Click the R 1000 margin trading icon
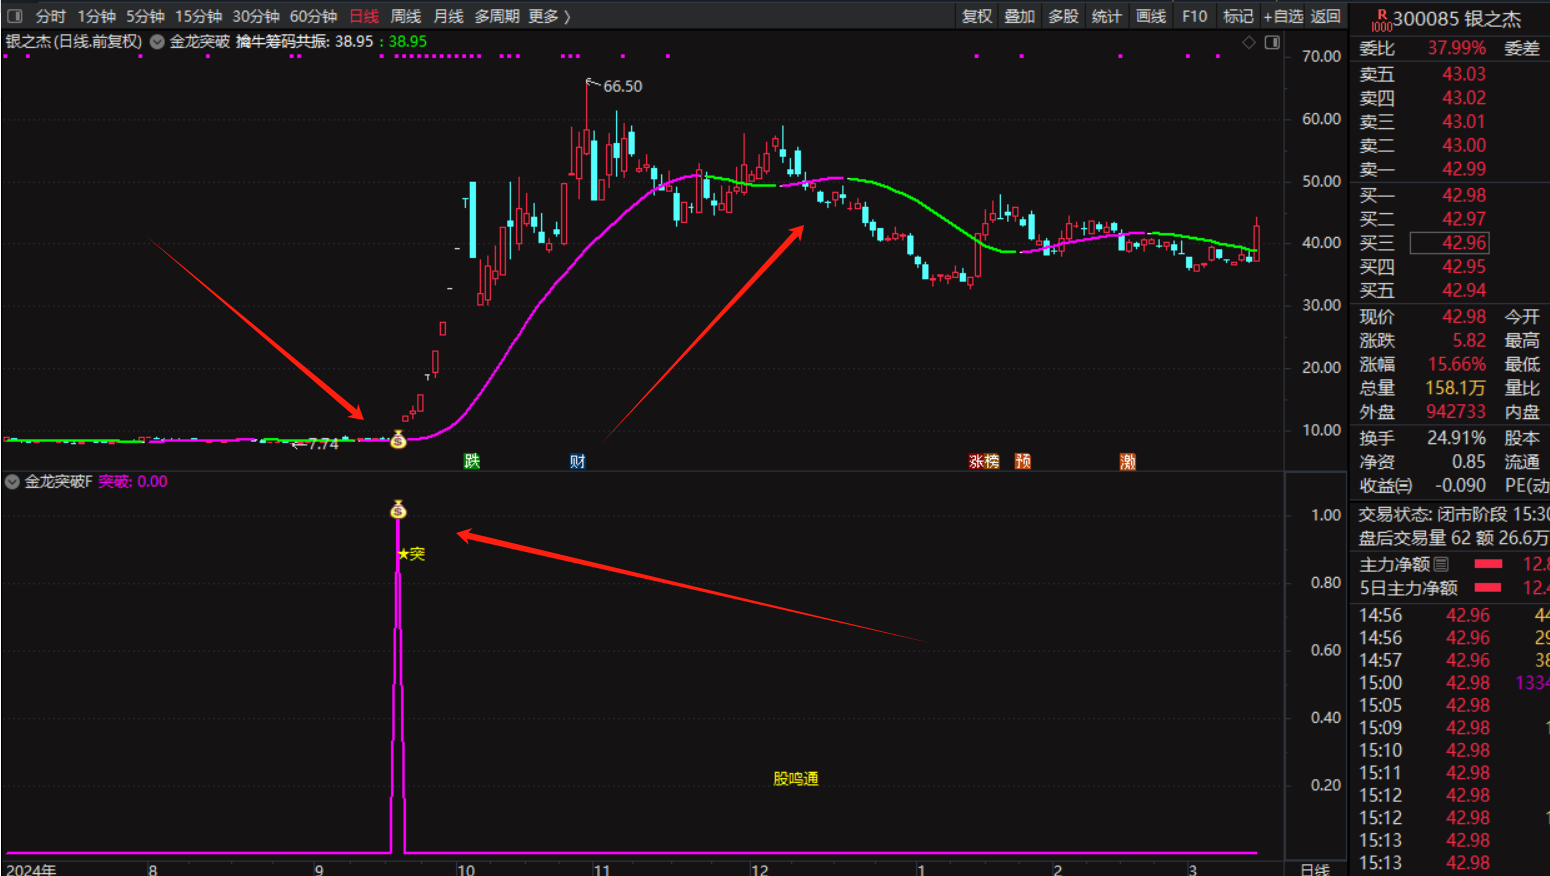Screen dimensions: 1550x876 (x=1381, y=19)
